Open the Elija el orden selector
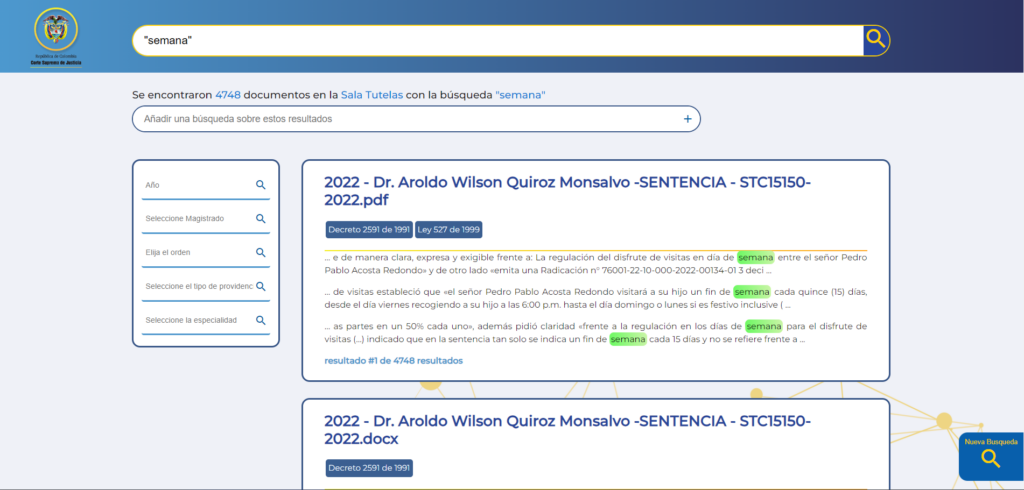The image size is (1024, 490). click(x=197, y=252)
